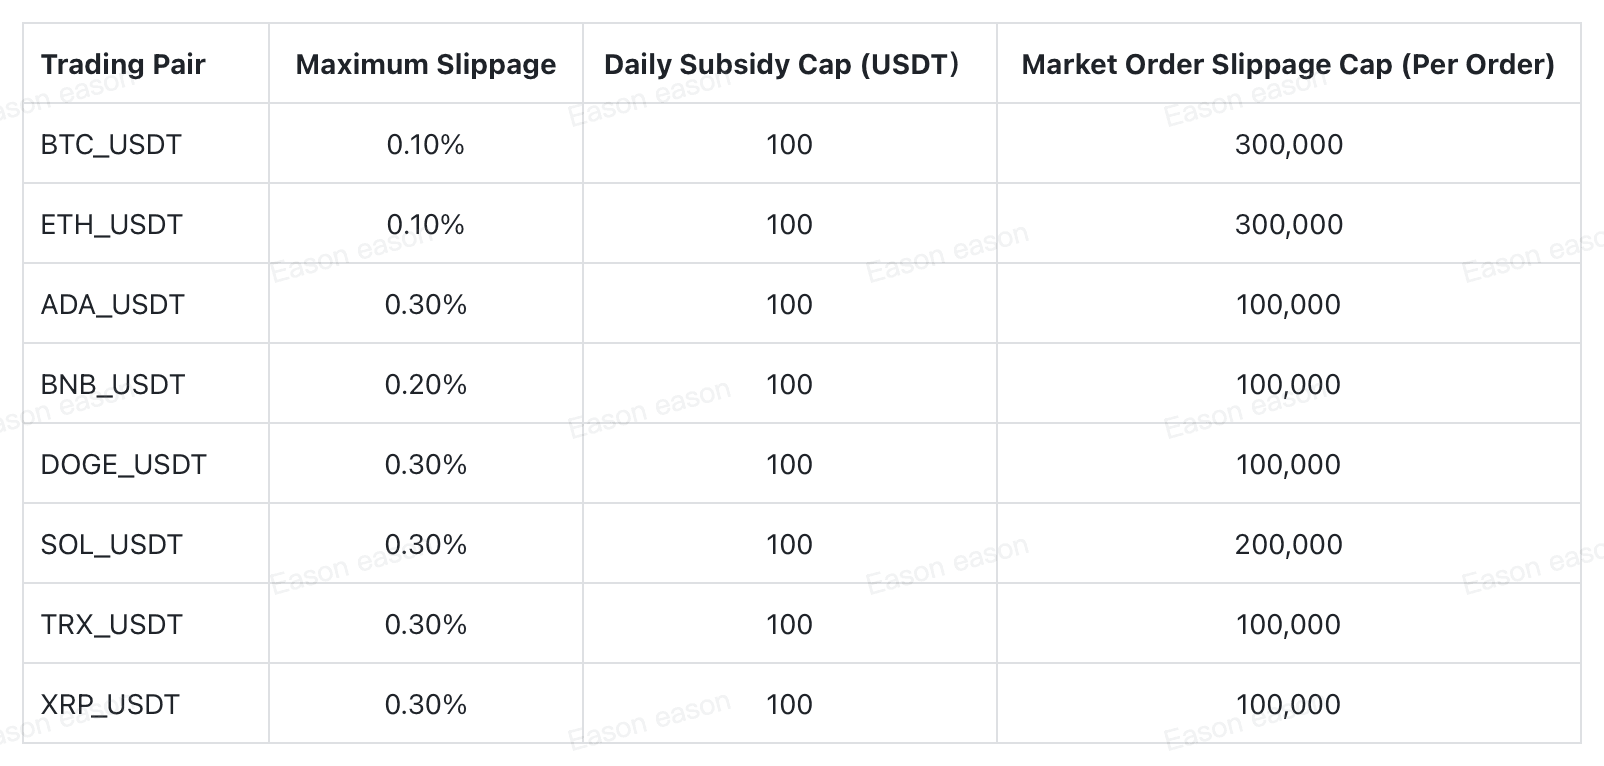
Task: Click BNB_USDT's 0.20% maximum slippage value
Action: 426,384
